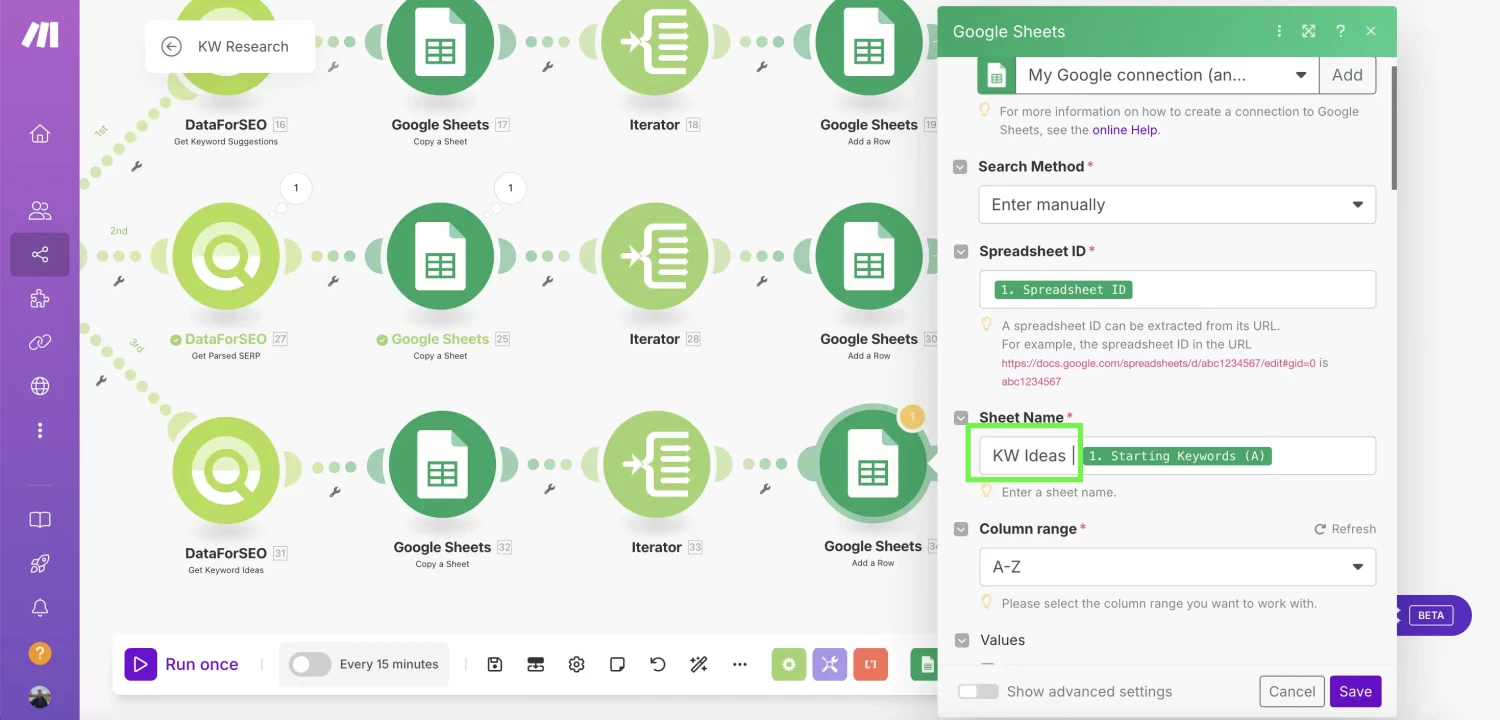Toggle the Search Method map checkbox
1500x720 pixels.
pyautogui.click(x=960, y=167)
